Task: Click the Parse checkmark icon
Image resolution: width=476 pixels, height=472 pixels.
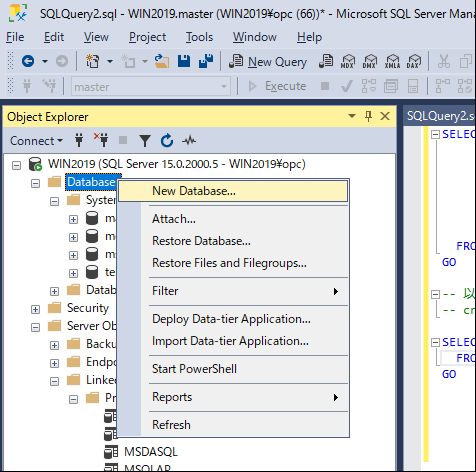Action: click(347, 86)
